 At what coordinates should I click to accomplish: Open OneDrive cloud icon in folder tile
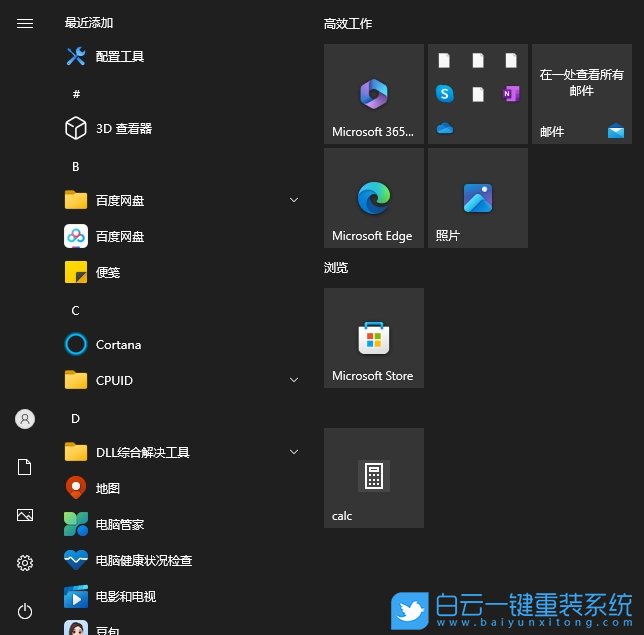tap(445, 129)
